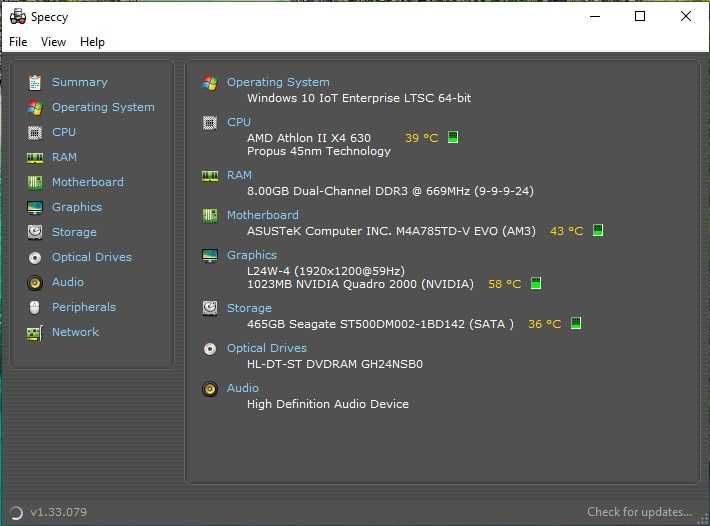Click the Operating System Windows flag sidebar icon
The width and height of the screenshot is (710, 526).
(x=35, y=107)
